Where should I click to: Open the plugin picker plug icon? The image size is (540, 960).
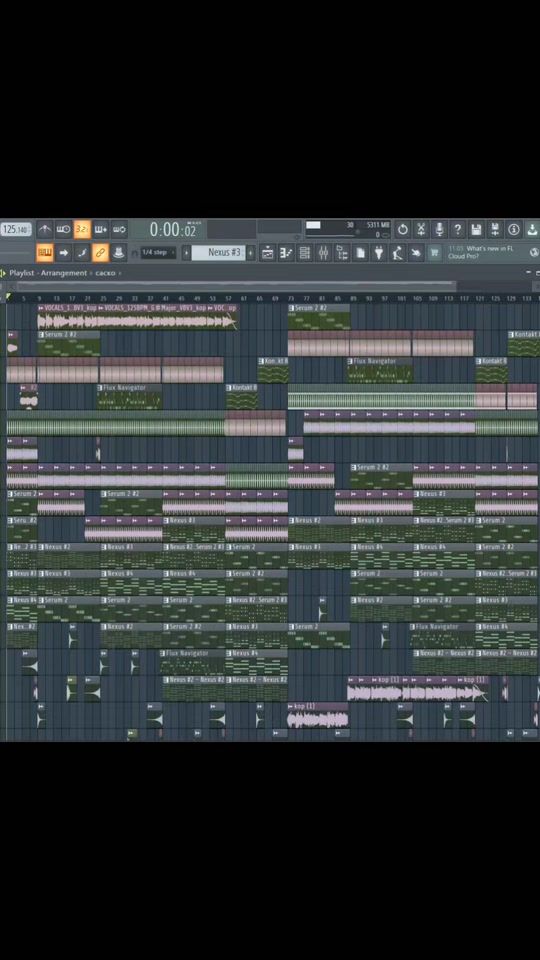pyautogui.click(x=379, y=252)
